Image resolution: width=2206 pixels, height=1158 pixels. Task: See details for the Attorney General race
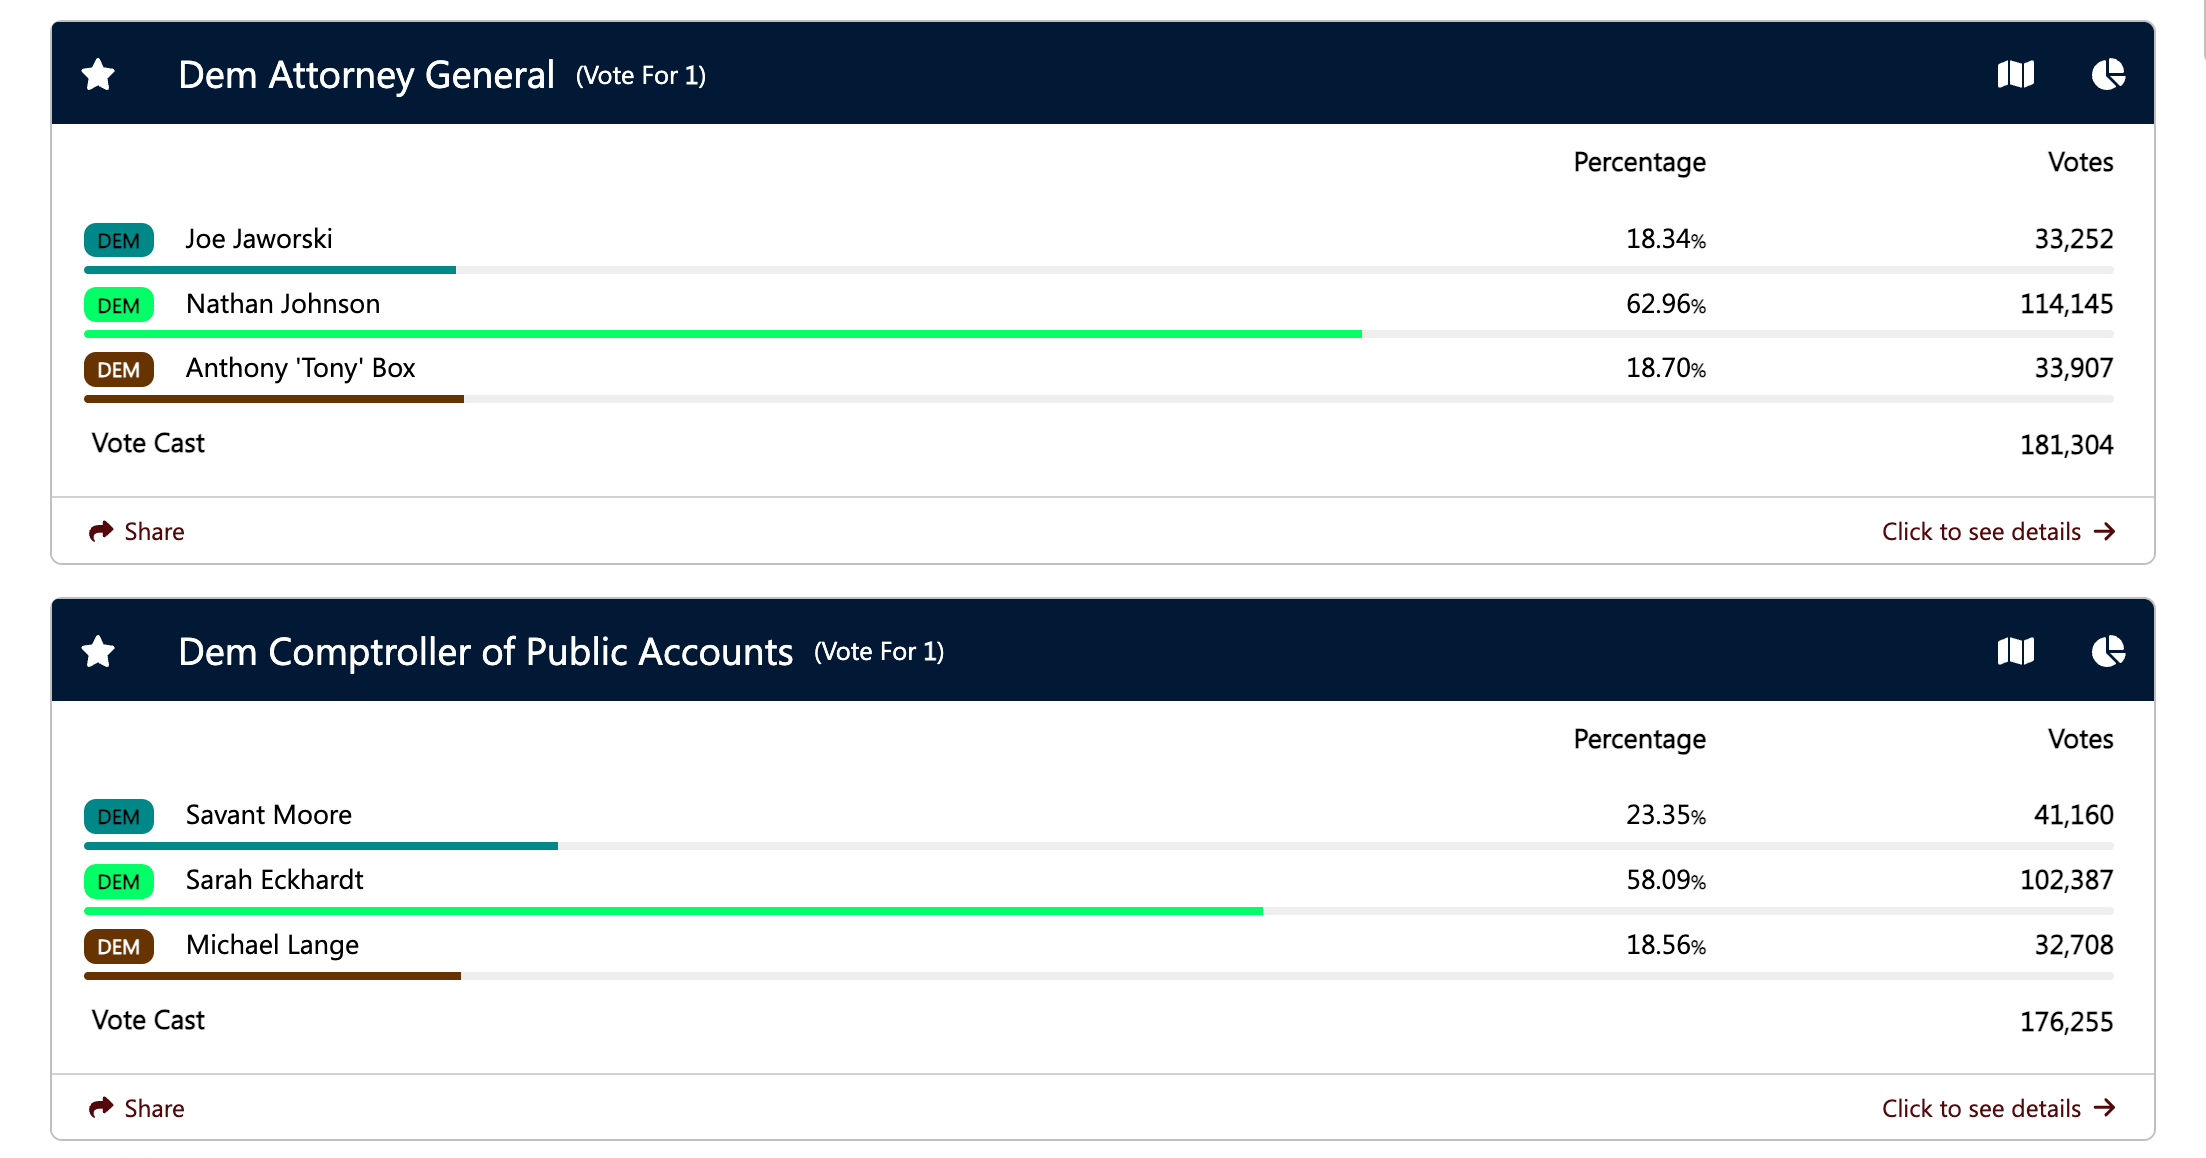coord(1981,531)
